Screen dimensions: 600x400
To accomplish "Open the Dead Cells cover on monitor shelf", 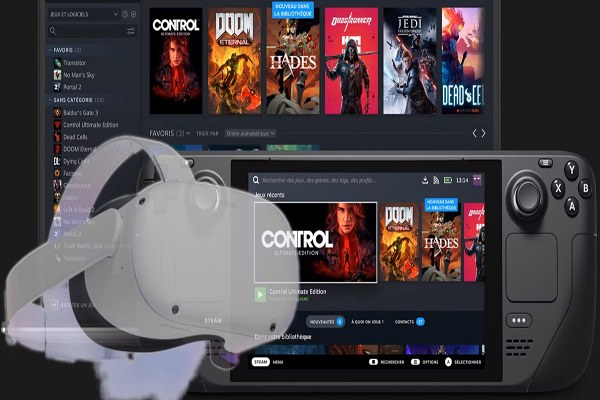I will coord(463,61).
